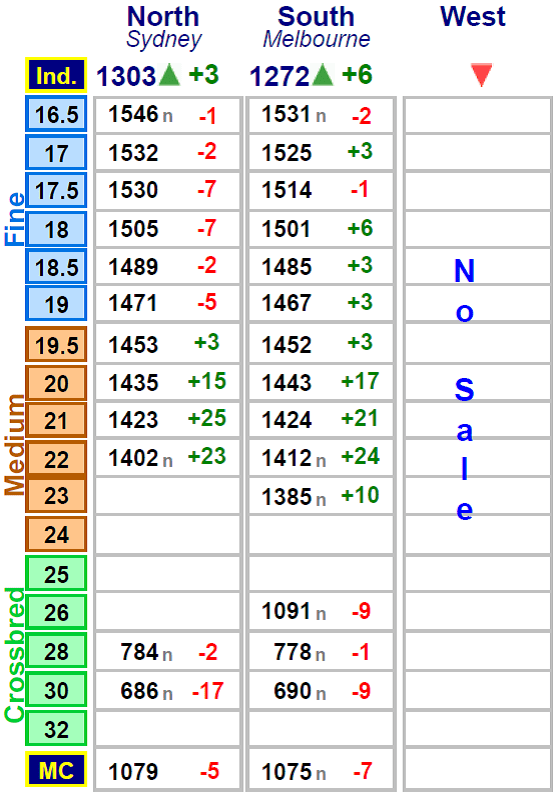Image resolution: width=560 pixels, height=794 pixels.
Task: Click the red down arrow under West
Action: click(x=481, y=75)
